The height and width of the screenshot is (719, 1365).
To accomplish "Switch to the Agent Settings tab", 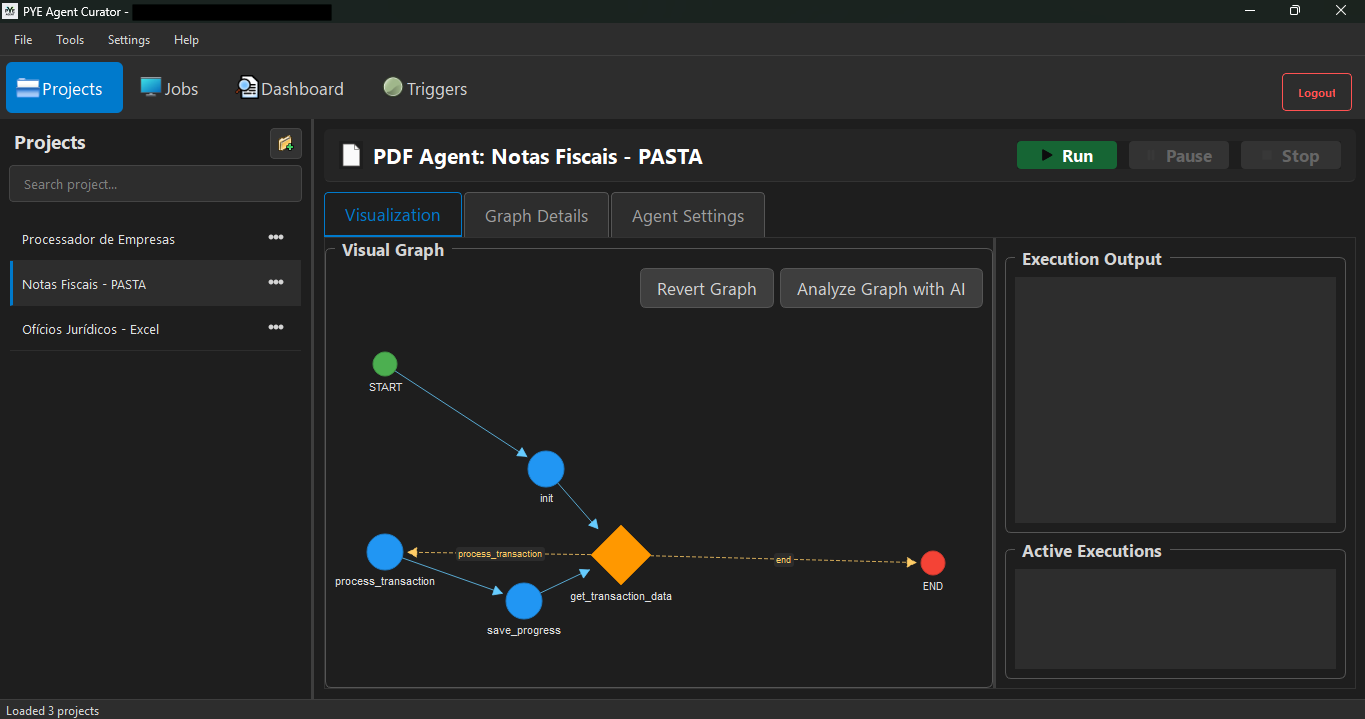I will coord(687,216).
